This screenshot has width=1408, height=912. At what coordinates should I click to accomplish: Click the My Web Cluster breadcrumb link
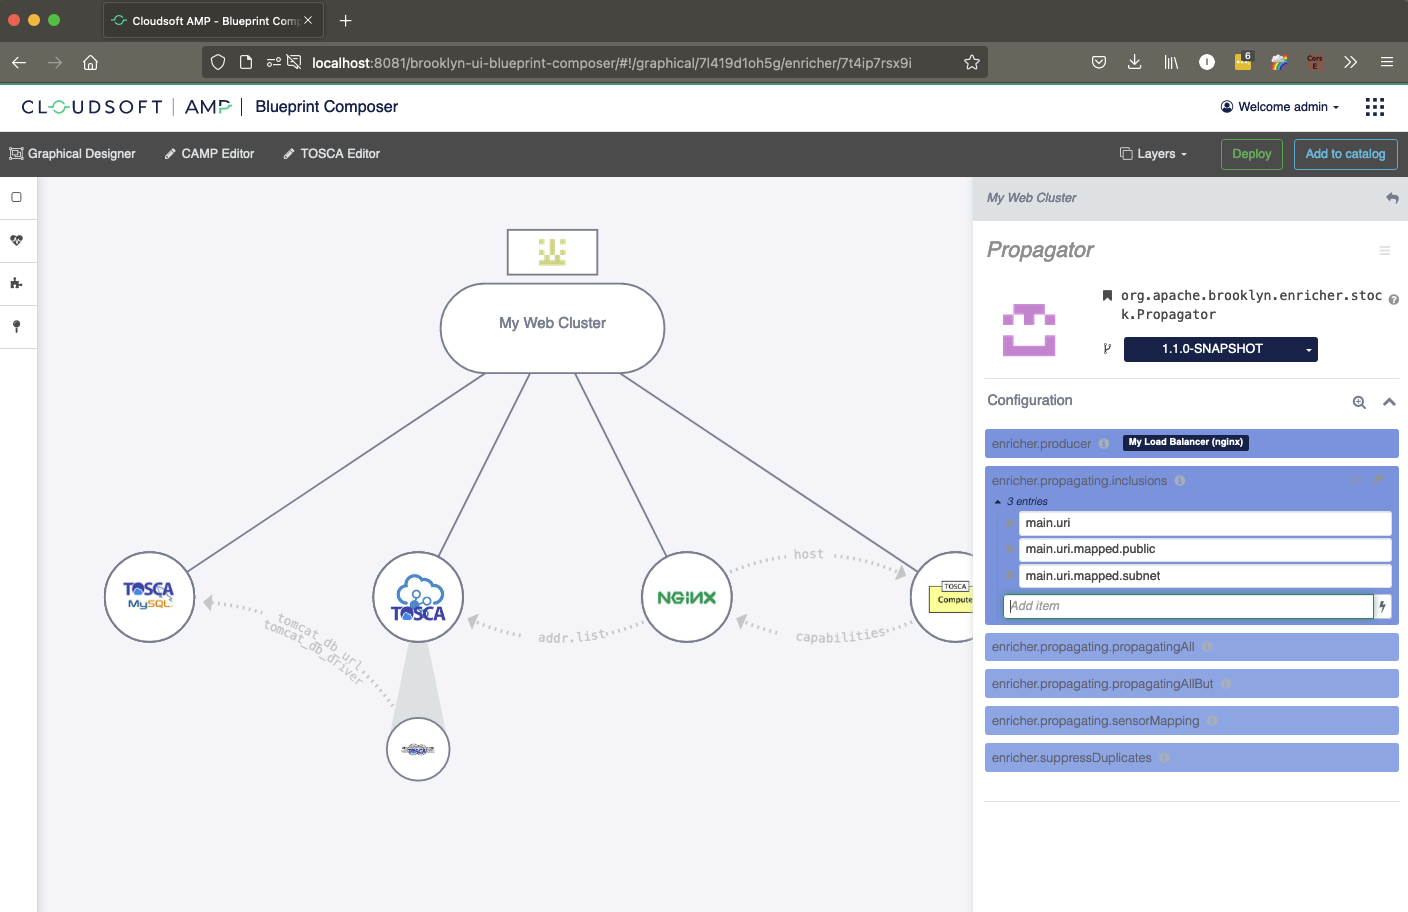(1032, 198)
